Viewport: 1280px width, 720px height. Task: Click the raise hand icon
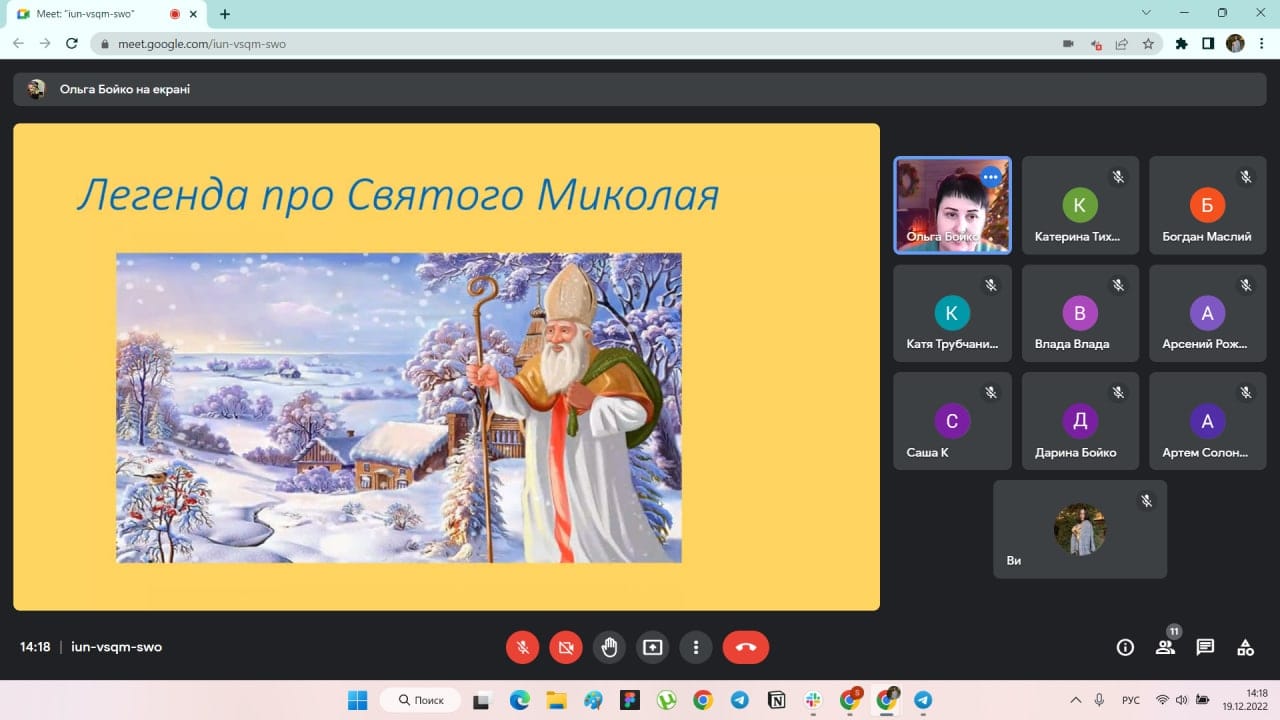(x=609, y=647)
